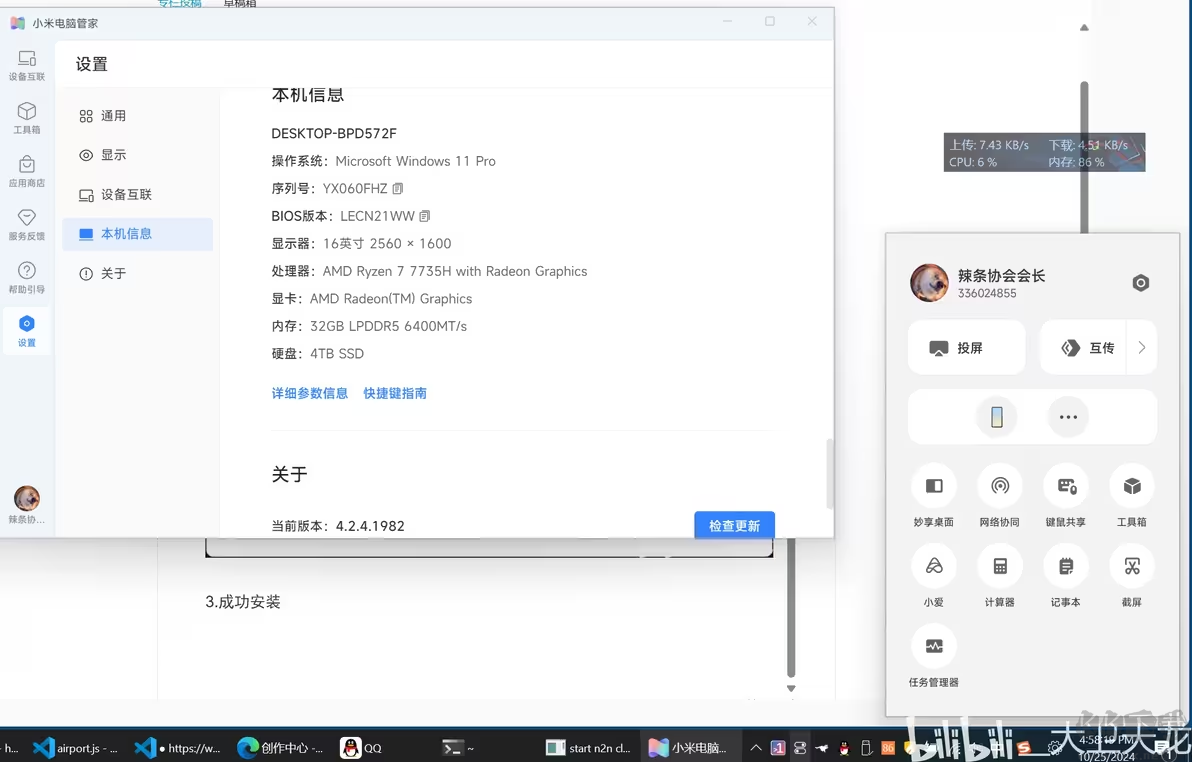
Task: Expand the system tray hidden icons chevron
Action: [x=756, y=748]
